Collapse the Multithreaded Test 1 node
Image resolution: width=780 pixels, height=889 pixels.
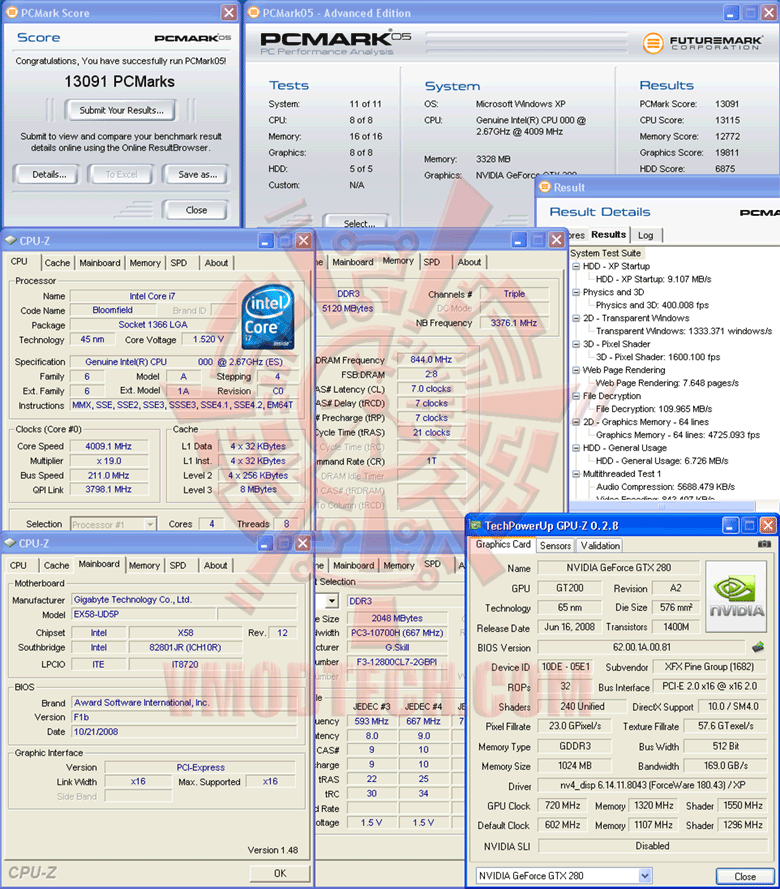(x=575, y=474)
